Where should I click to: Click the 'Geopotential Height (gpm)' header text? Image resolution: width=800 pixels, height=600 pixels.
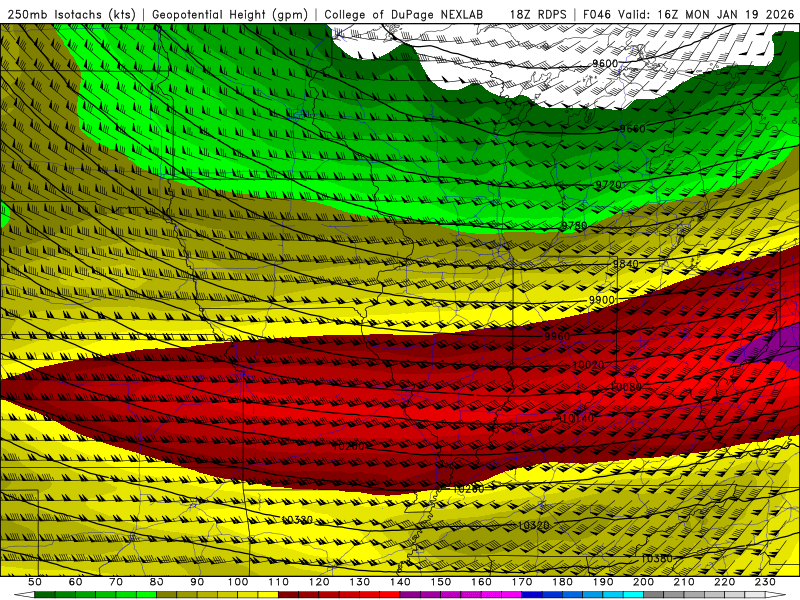230,15
